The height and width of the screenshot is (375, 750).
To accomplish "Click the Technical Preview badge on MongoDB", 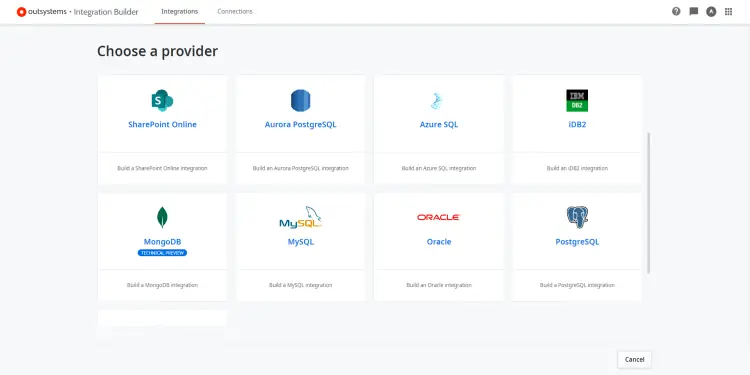I will tap(162, 253).
